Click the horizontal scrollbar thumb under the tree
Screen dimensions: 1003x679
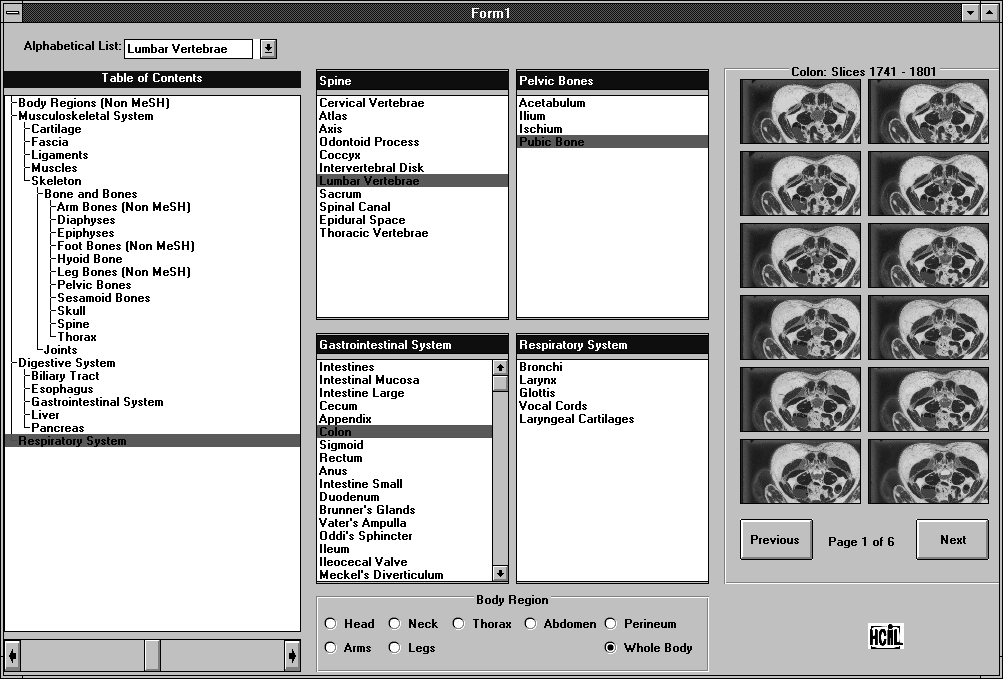point(152,655)
